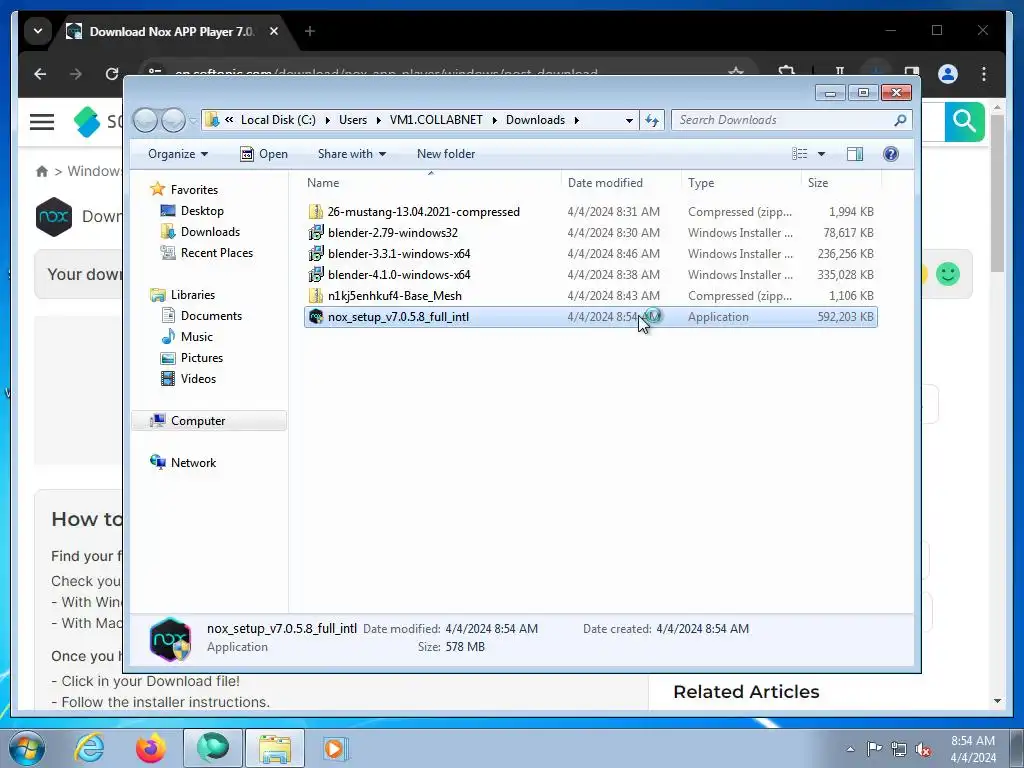Sort files by the Name column header

pyautogui.click(x=431, y=183)
